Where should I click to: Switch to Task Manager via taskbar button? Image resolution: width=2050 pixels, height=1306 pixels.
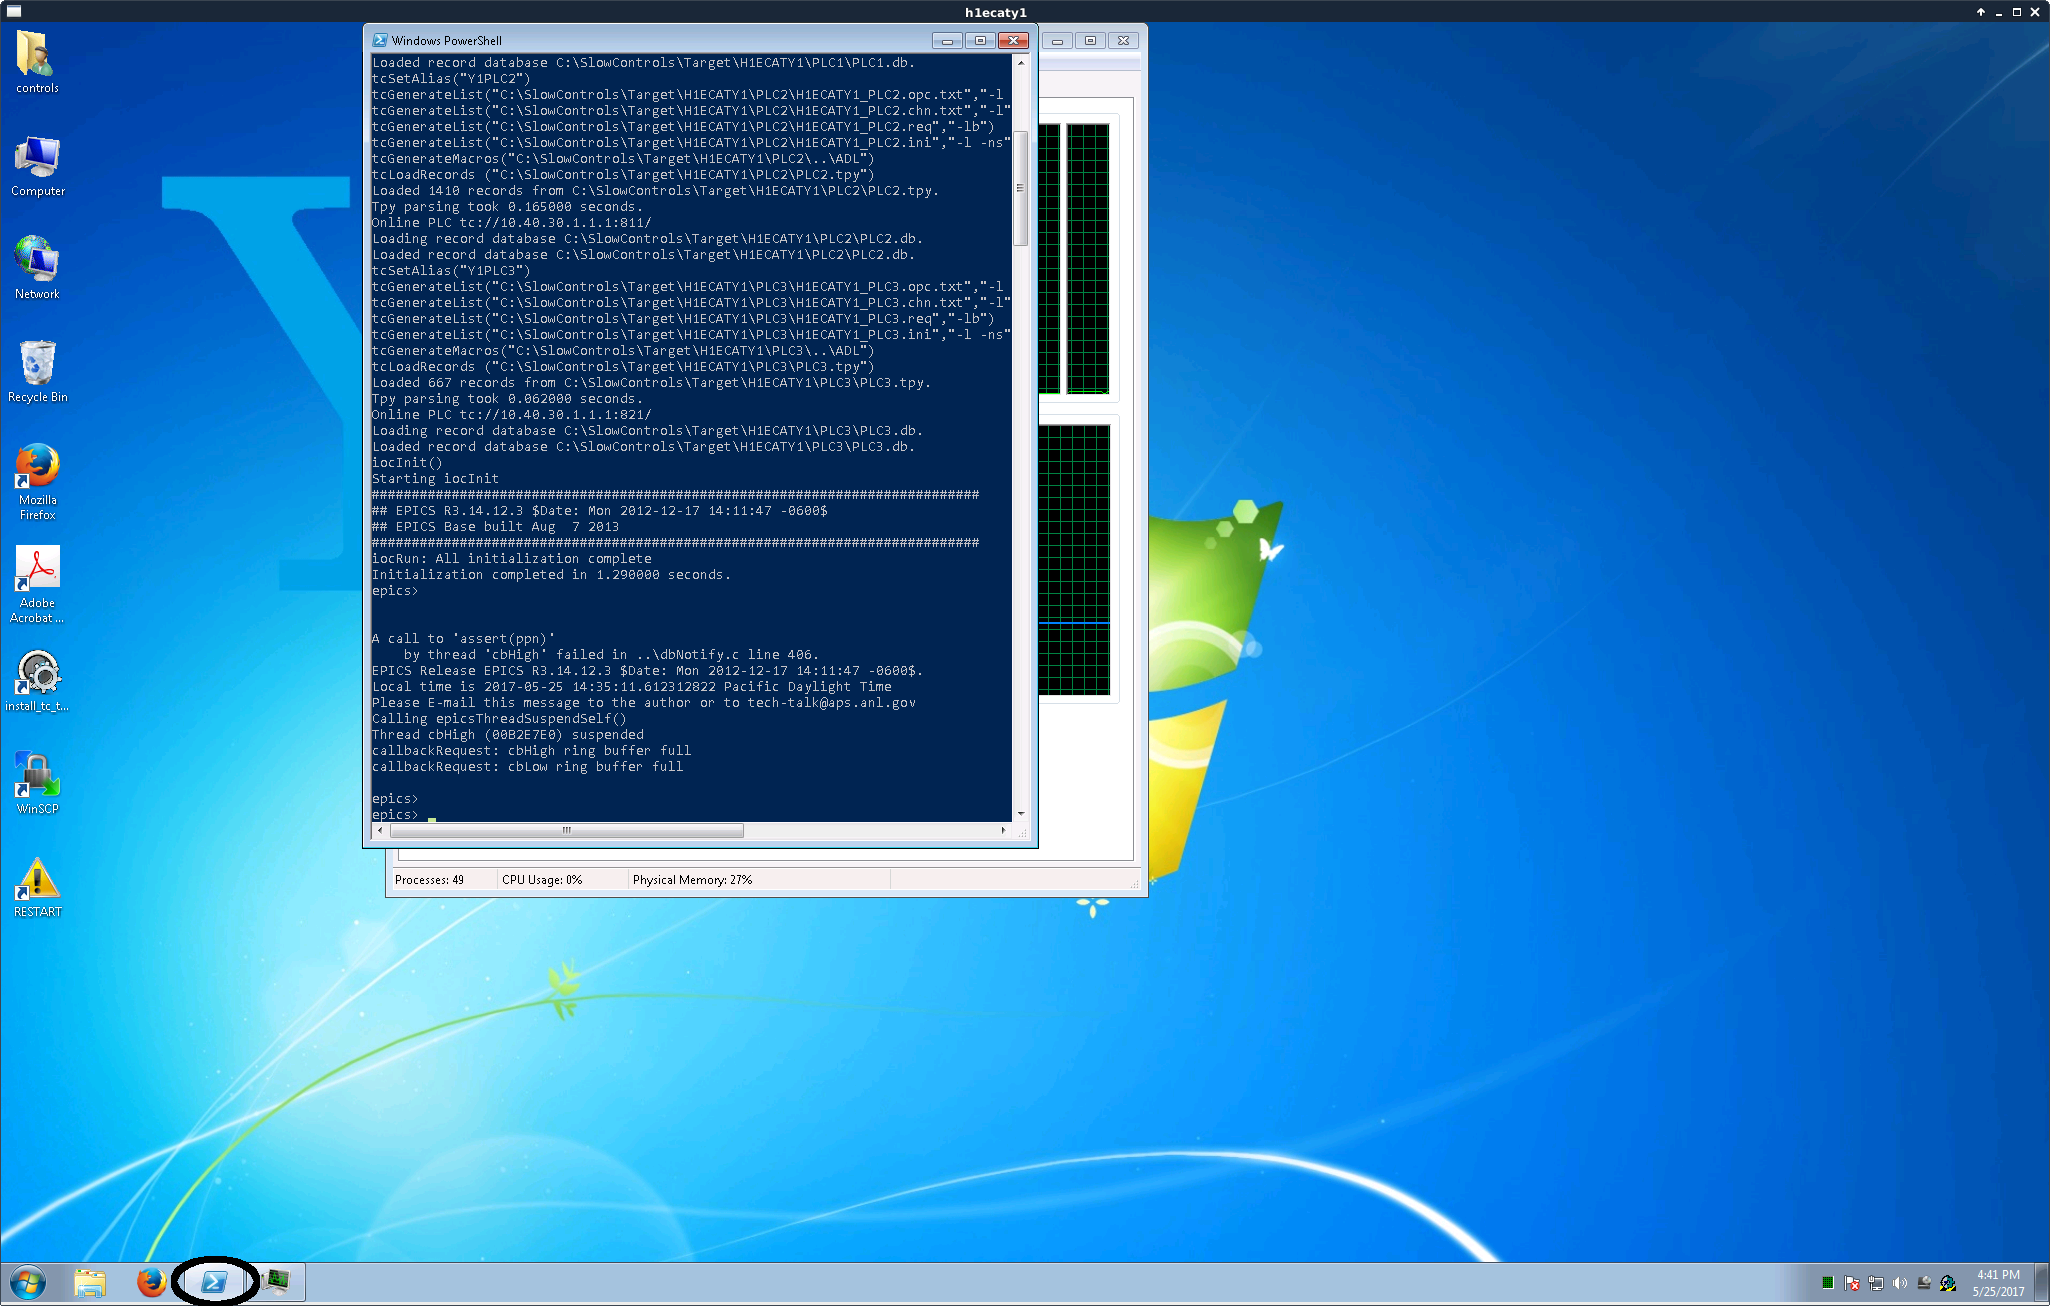(x=276, y=1282)
